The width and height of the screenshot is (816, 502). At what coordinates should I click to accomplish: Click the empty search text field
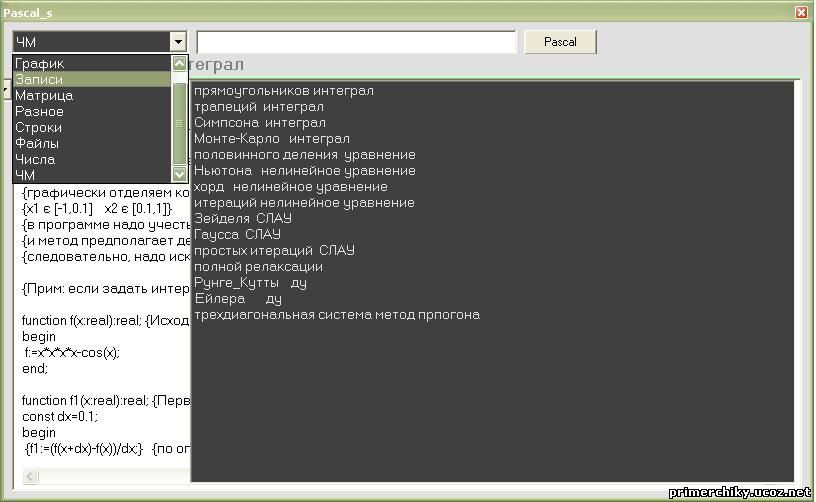click(356, 42)
